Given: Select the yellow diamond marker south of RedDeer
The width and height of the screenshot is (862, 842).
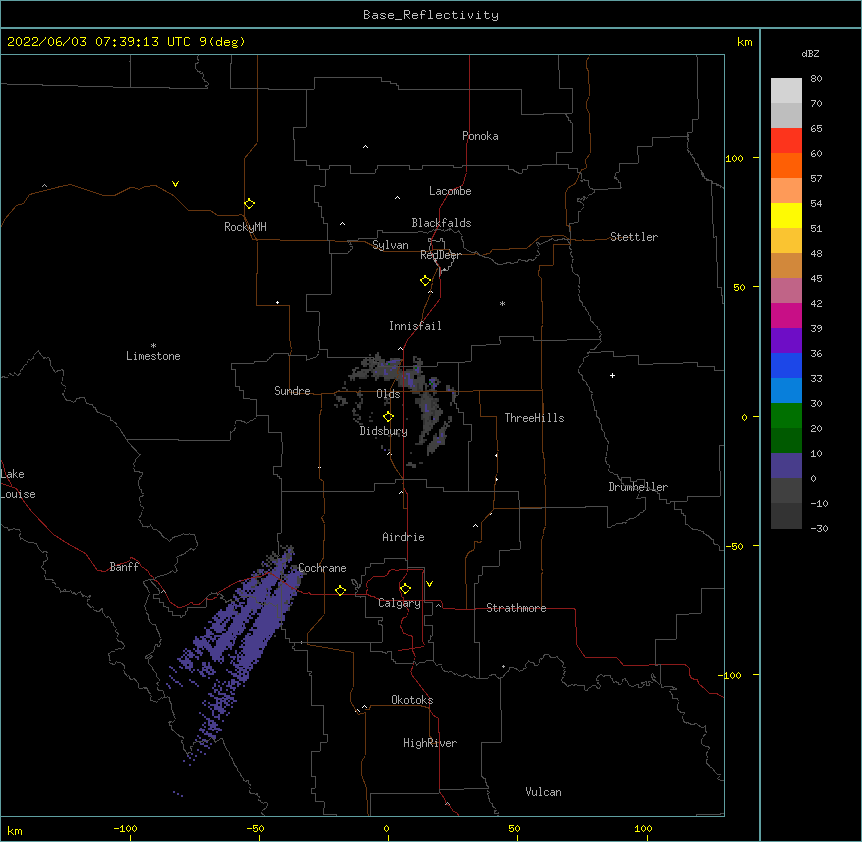Looking at the screenshot, I should coord(426,281).
